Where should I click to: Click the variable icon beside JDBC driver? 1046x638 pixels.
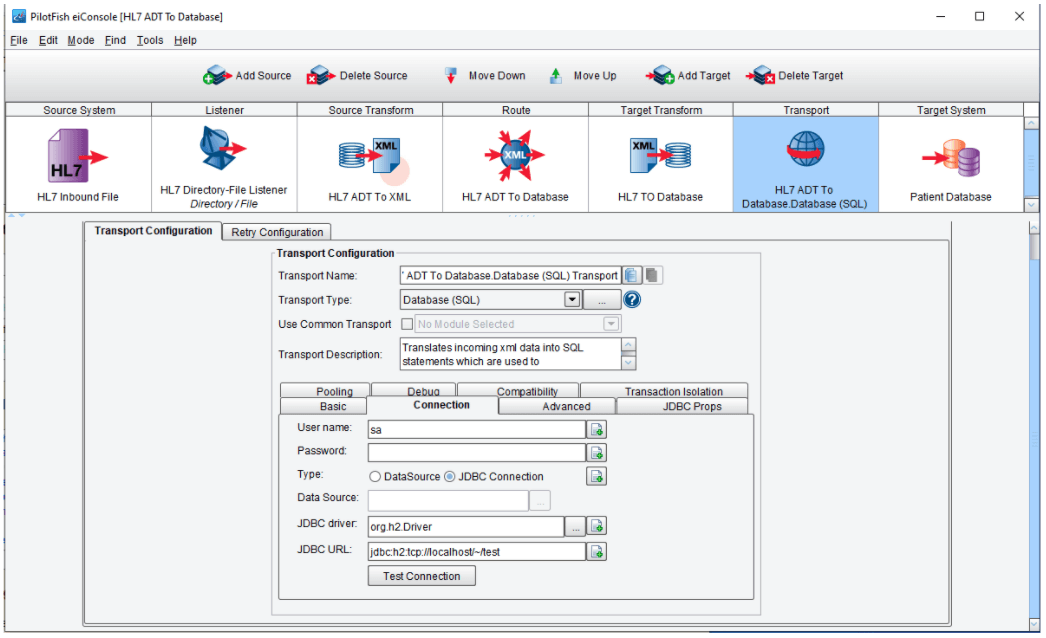pyautogui.click(x=596, y=527)
